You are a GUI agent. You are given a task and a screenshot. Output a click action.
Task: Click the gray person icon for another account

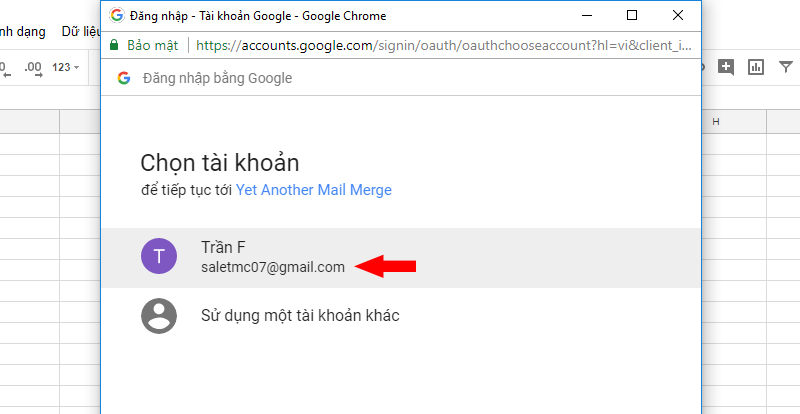point(159,316)
